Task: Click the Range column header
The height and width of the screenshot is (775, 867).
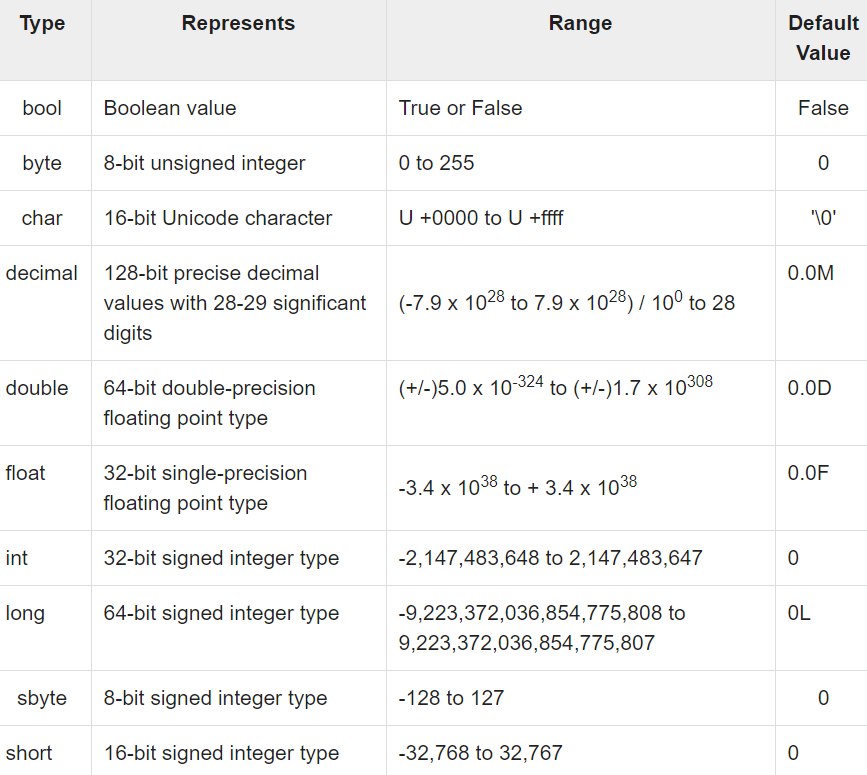Action: click(x=581, y=23)
